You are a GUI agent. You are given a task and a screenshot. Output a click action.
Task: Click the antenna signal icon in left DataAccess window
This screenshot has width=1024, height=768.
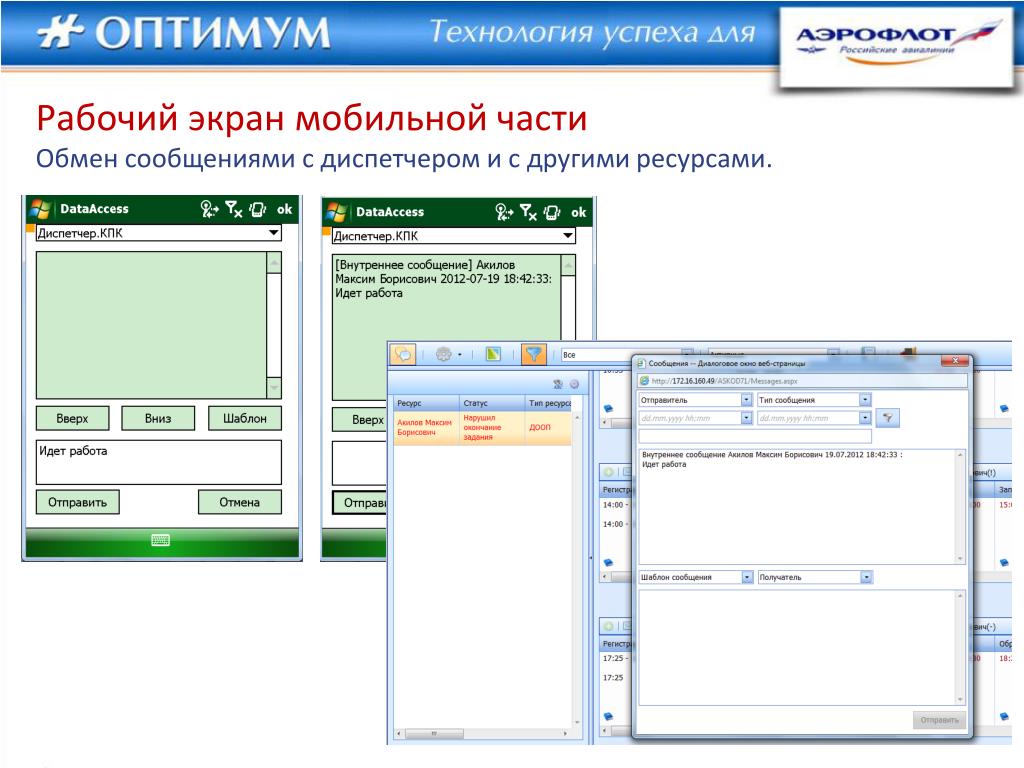234,209
